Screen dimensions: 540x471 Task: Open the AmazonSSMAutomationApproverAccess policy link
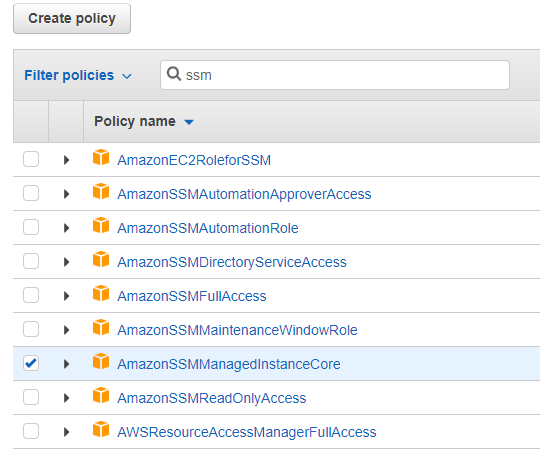coord(244,195)
